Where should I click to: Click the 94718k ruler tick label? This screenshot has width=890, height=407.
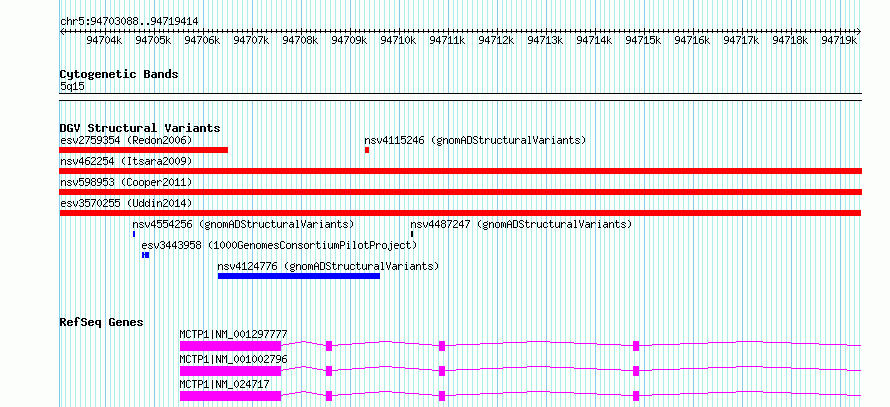click(790, 40)
